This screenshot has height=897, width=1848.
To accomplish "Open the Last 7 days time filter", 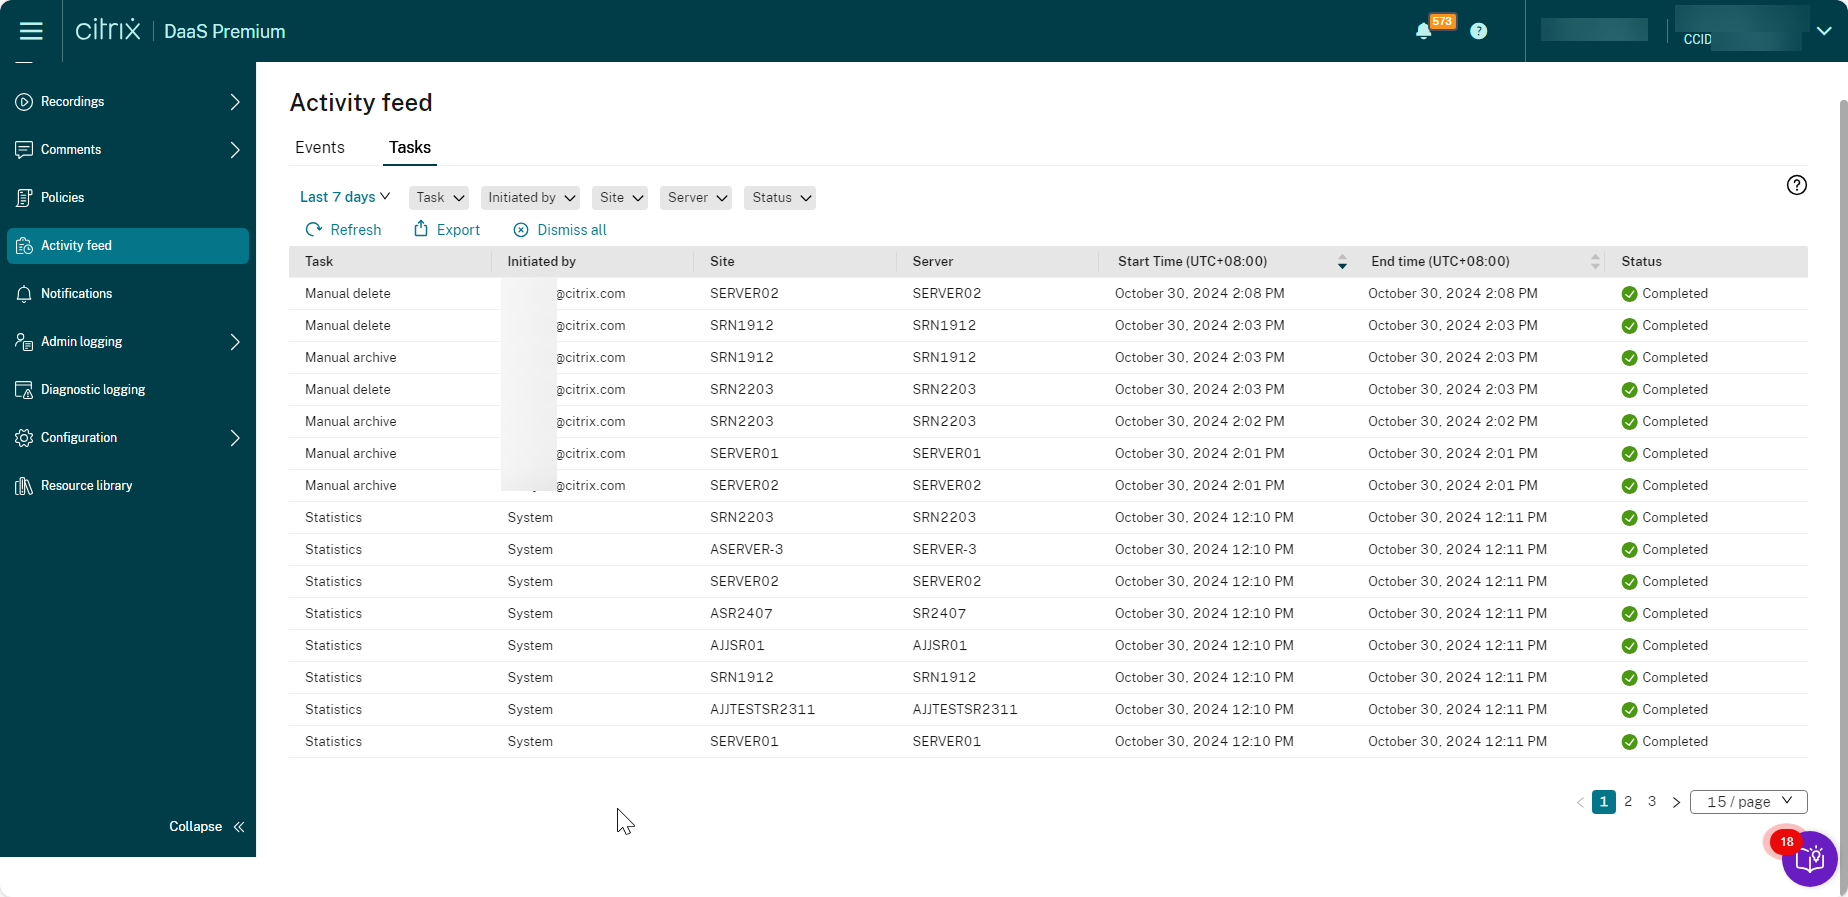I will [x=345, y=197].
